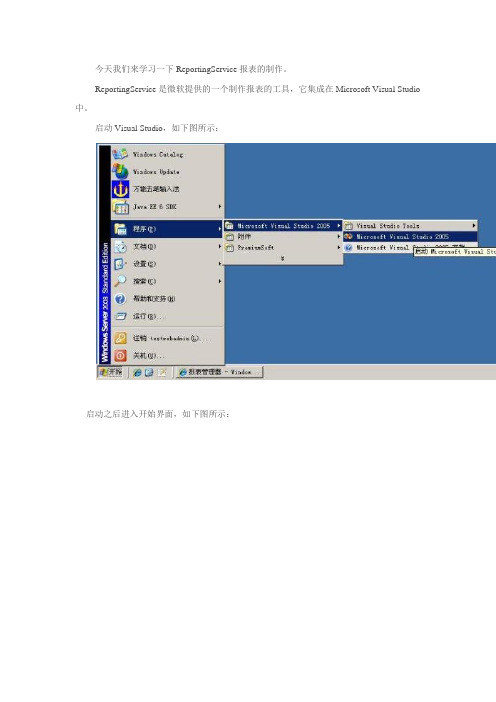Launch Windows Update from the Start menu

pos(167,171)
